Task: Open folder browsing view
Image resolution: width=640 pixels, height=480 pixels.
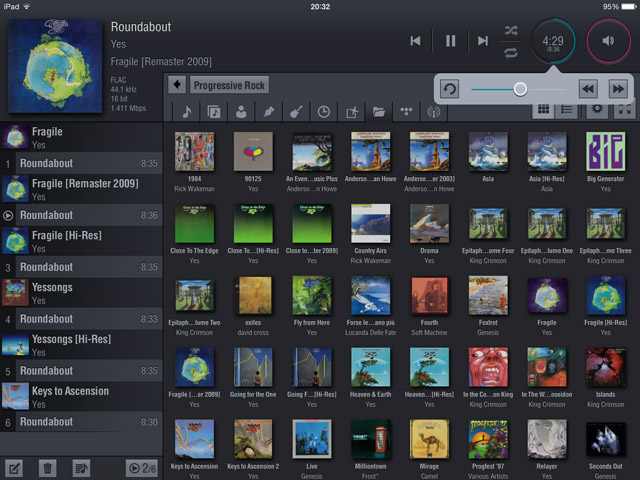Action: [379, 112]
